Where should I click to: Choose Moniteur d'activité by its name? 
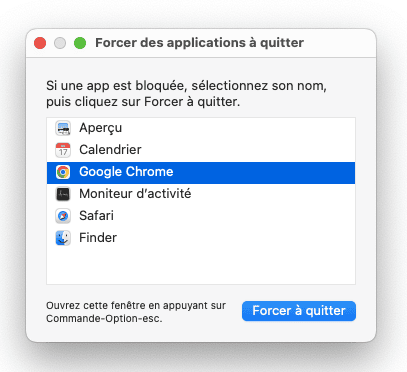click(x=135, y=194)
